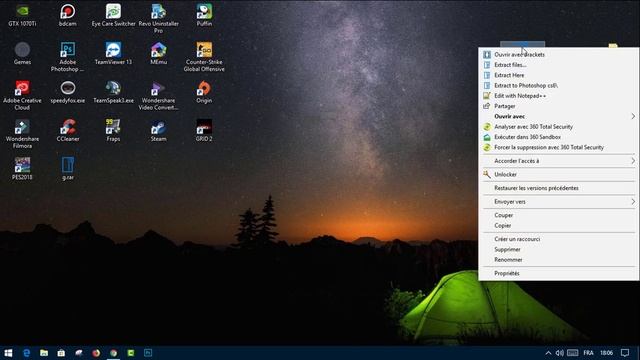The width and height of the screenshot is (640, 360).
Task: Choose Partager in the context menu
Action: point(558,106)
